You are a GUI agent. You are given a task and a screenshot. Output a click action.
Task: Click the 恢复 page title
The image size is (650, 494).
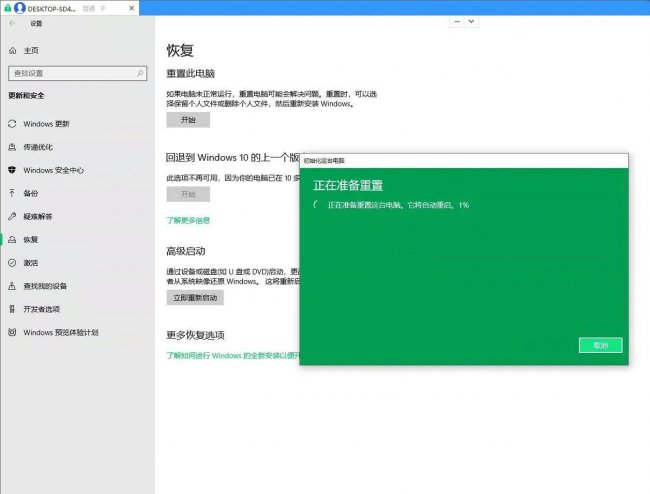180,51
